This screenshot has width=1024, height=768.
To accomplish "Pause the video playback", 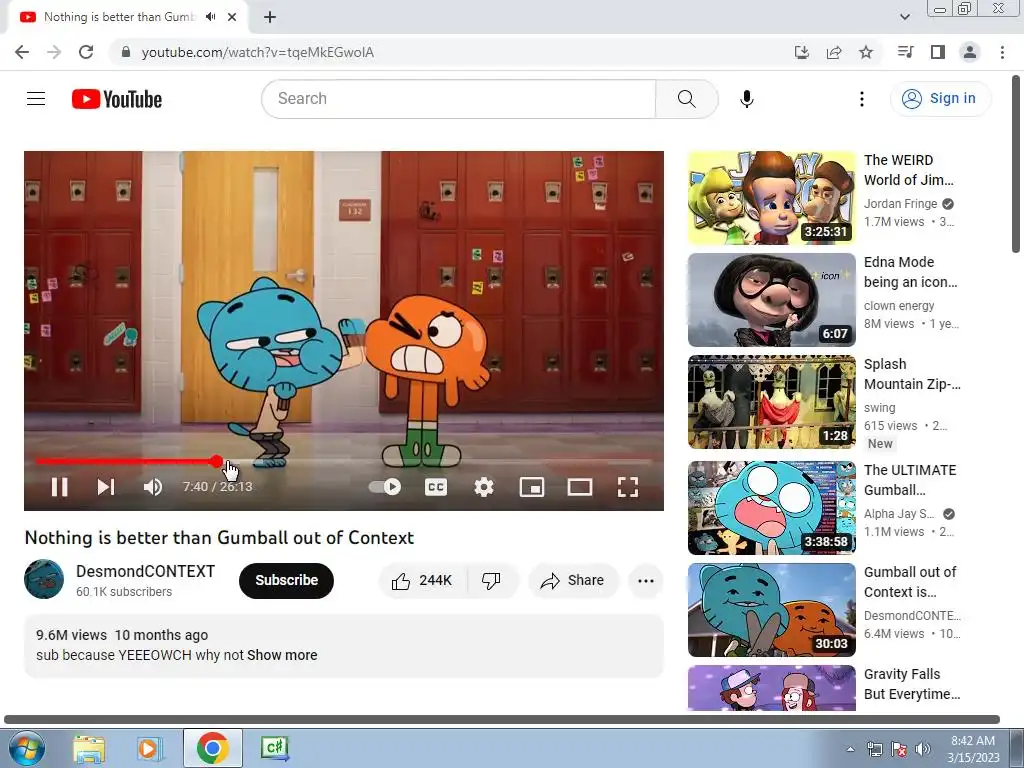I will (59, 487).
